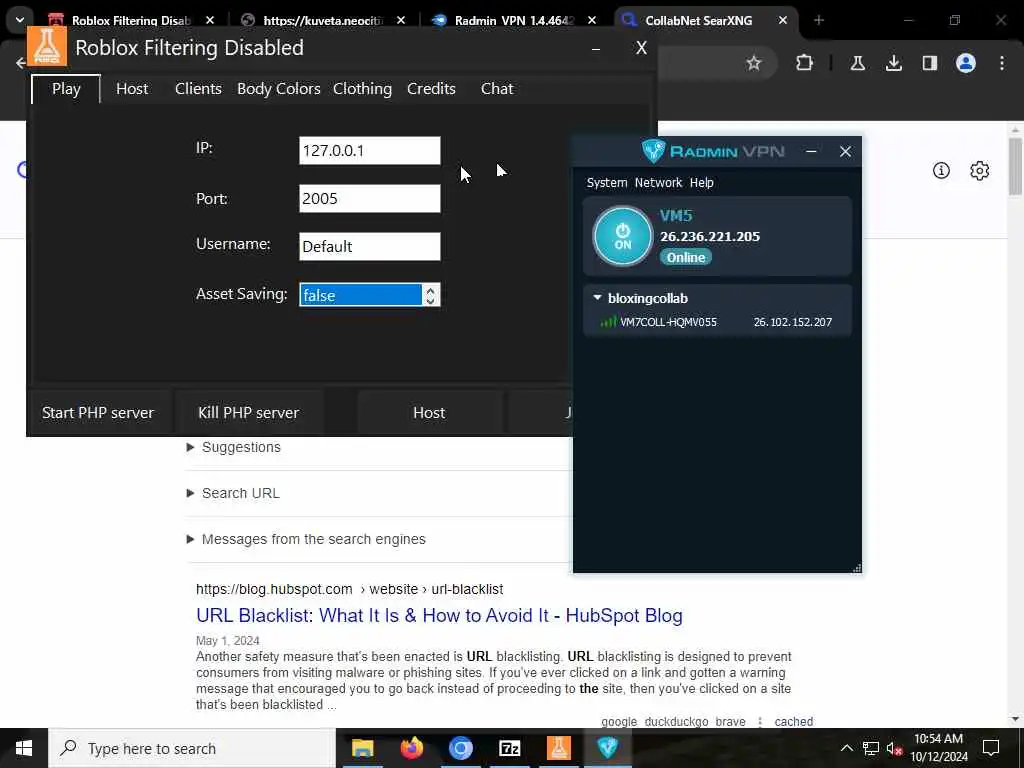Screen dimensions: 1024x768
Task: Click the Start PHP server button
Action: pyautogui.click(x=98, y=413)
